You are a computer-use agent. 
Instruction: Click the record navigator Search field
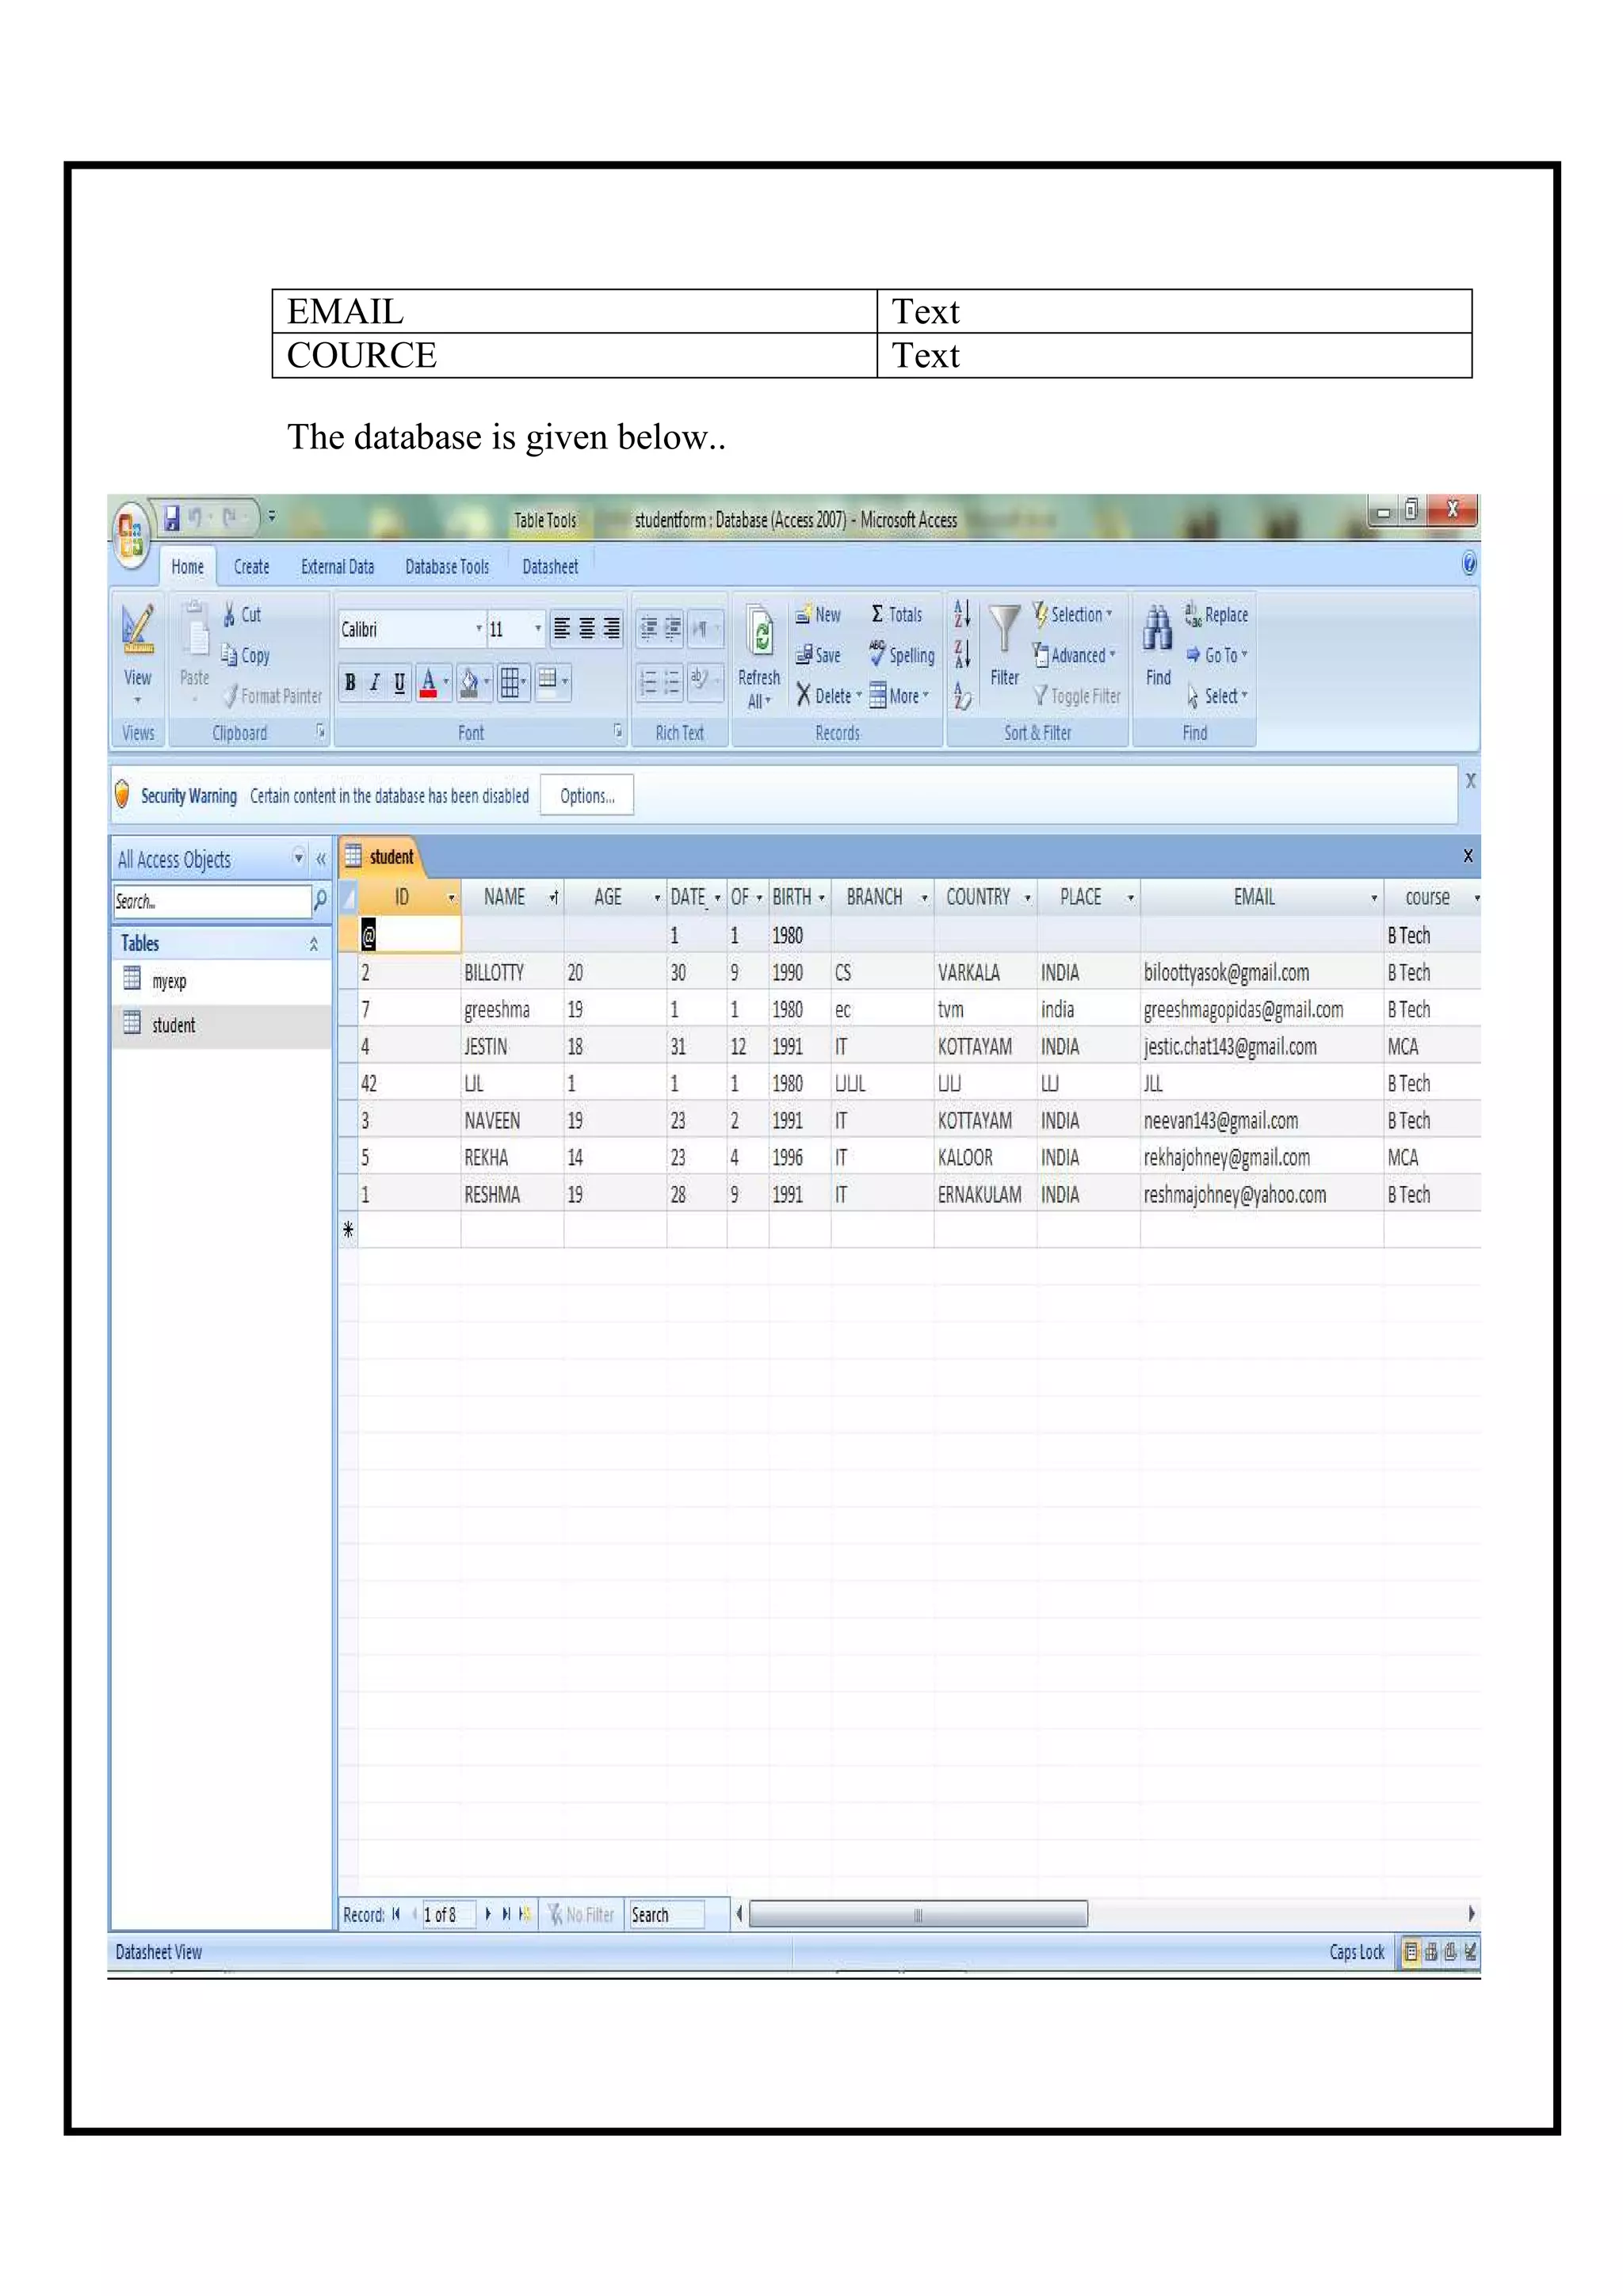666,1915
